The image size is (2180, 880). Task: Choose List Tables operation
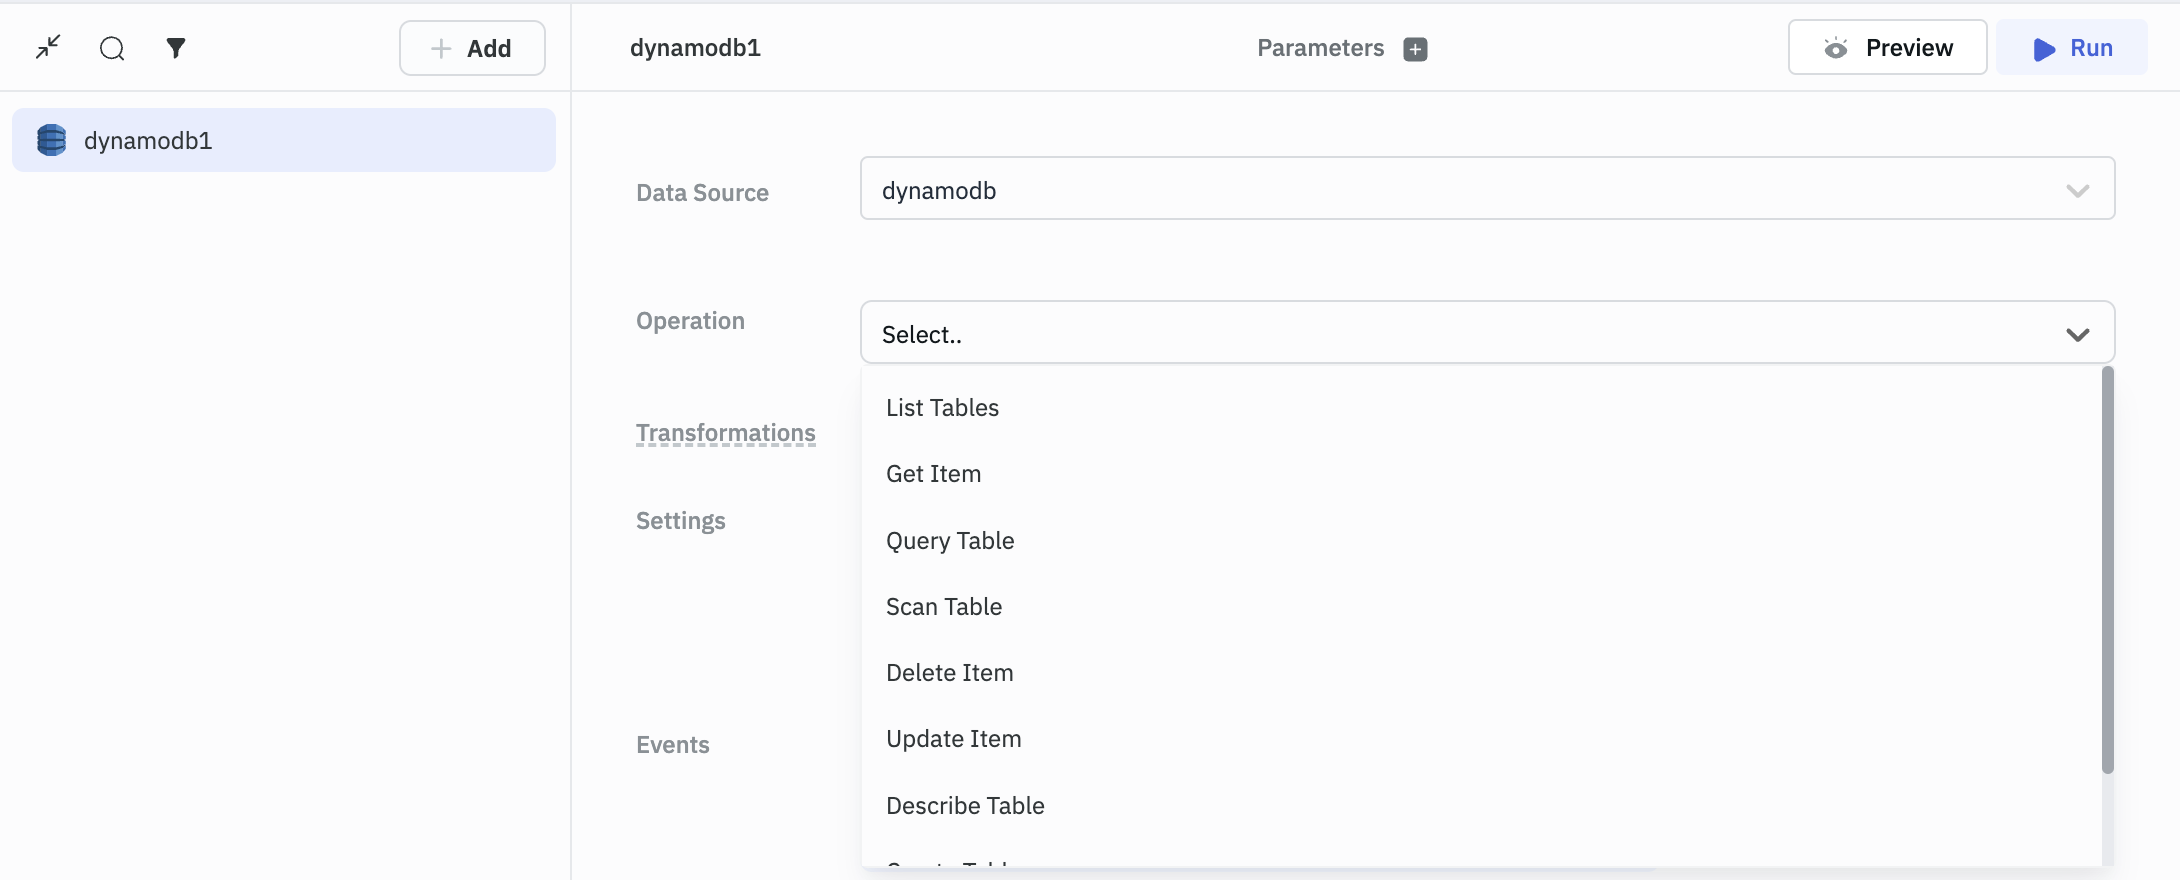click(942, 408)
